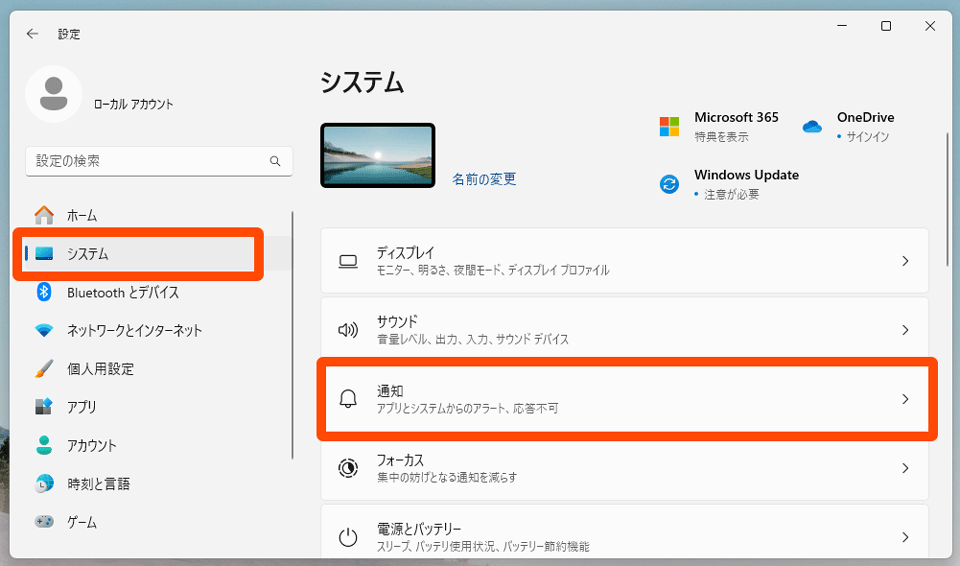Click the main pane vertical scrollbar
The width and height of the screenshot is (960, 566).
(948, 200)
